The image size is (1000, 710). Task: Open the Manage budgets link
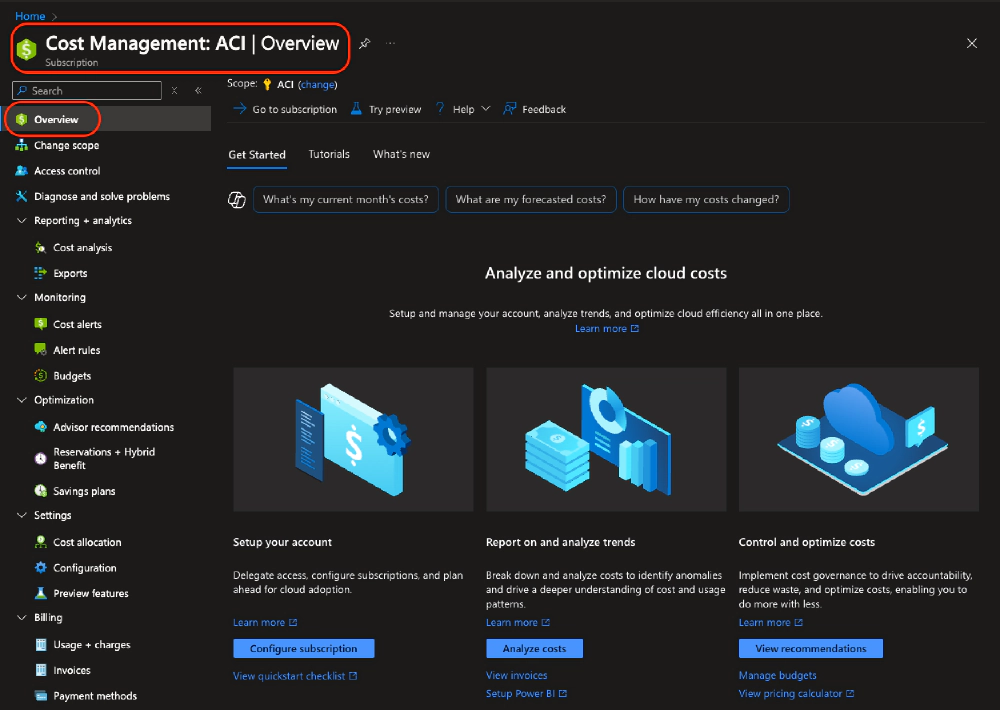pyautogui.click(x=777, y=675)
